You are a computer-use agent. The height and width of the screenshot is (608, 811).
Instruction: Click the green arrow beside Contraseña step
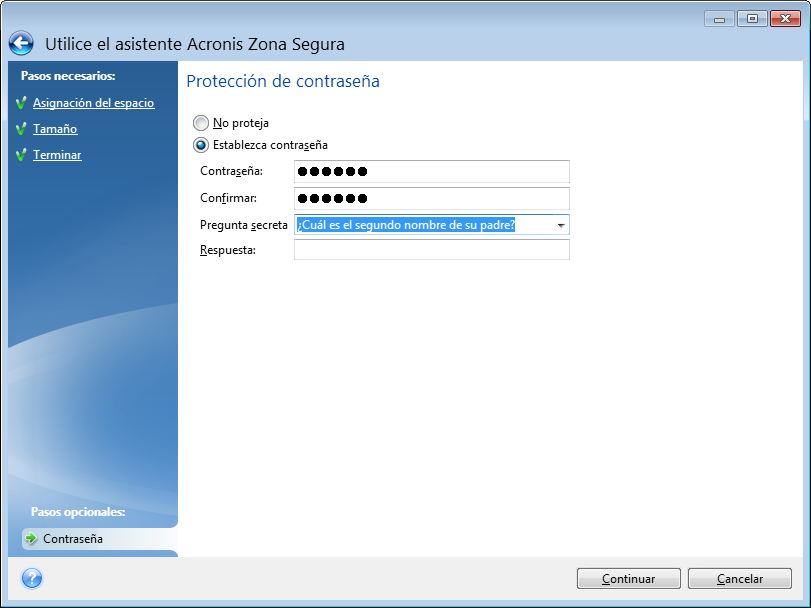pyautogui.click(x=31, y=538)
